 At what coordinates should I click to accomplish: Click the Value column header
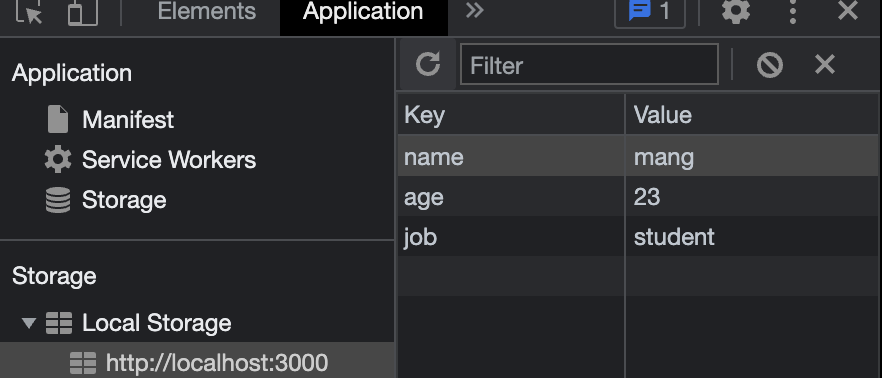[x=752, y=115]
